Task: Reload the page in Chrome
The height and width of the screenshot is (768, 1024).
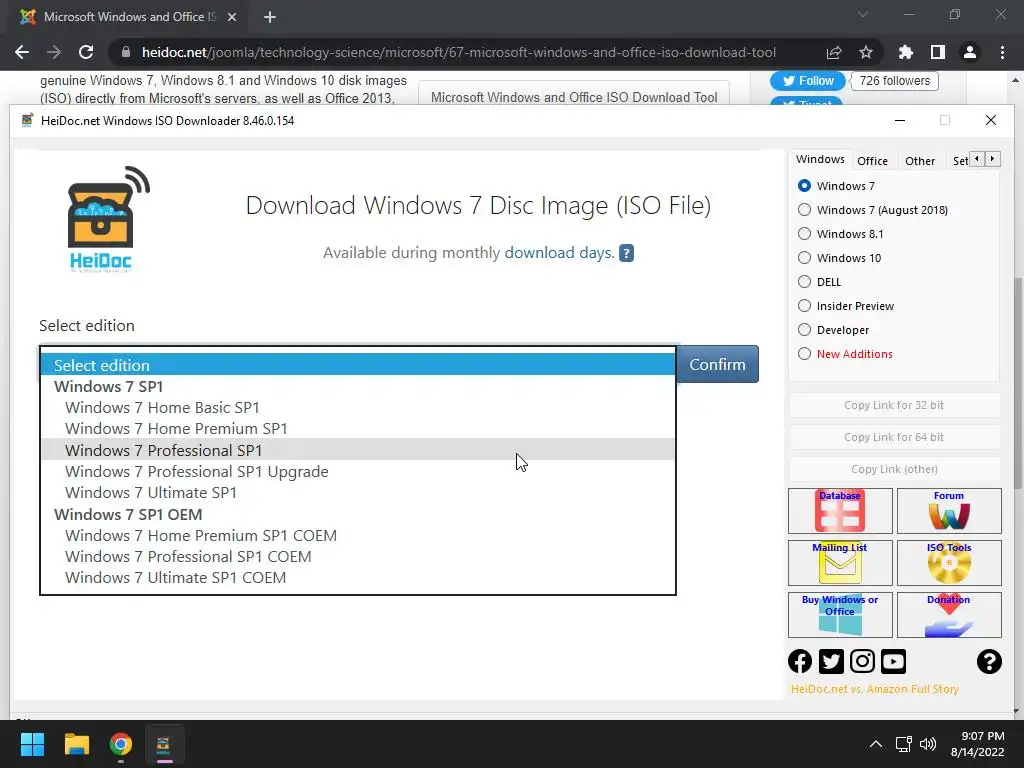Action: 86,52
